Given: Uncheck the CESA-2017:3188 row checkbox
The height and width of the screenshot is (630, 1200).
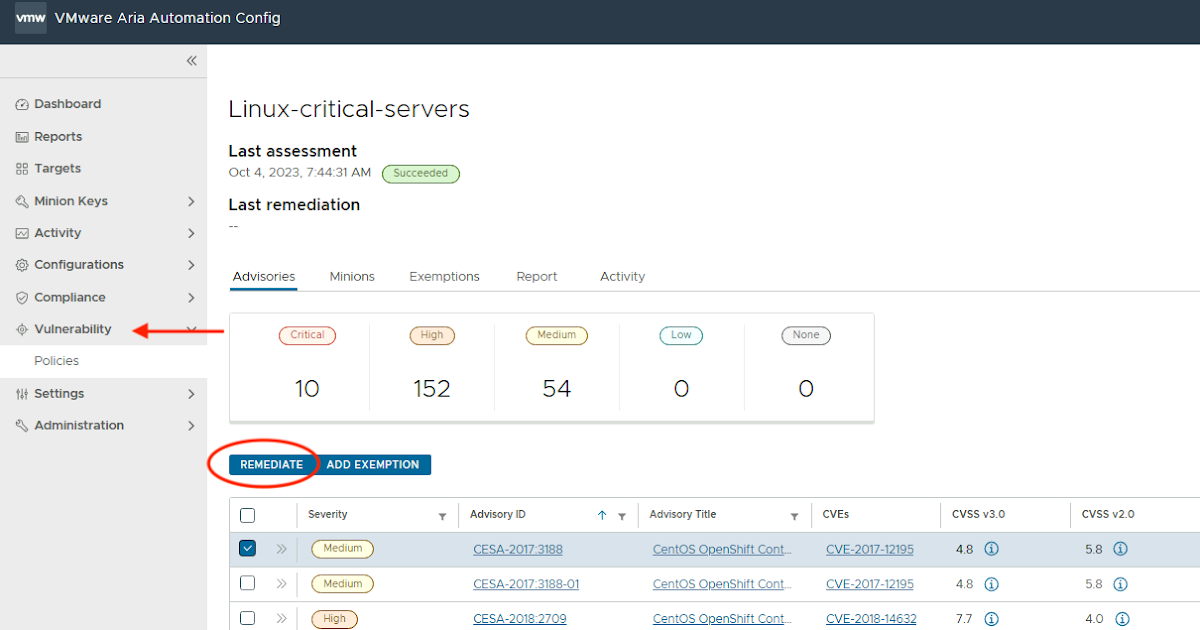Looking at the screenshot, I should click(x=248, y=548).
